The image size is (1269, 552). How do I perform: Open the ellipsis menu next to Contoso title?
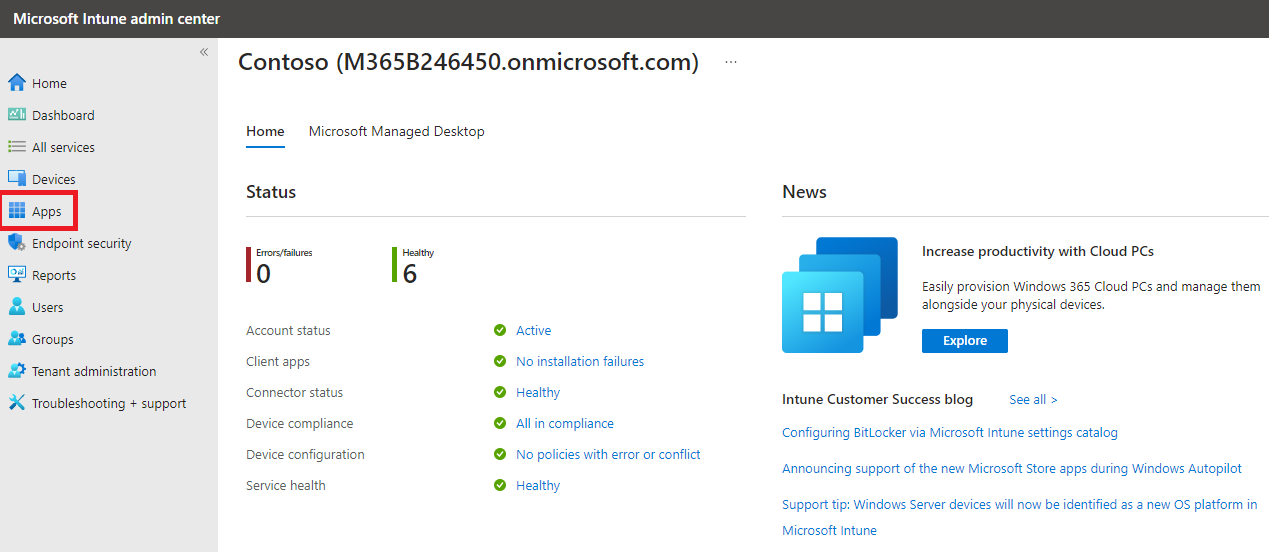coord(731,62)
